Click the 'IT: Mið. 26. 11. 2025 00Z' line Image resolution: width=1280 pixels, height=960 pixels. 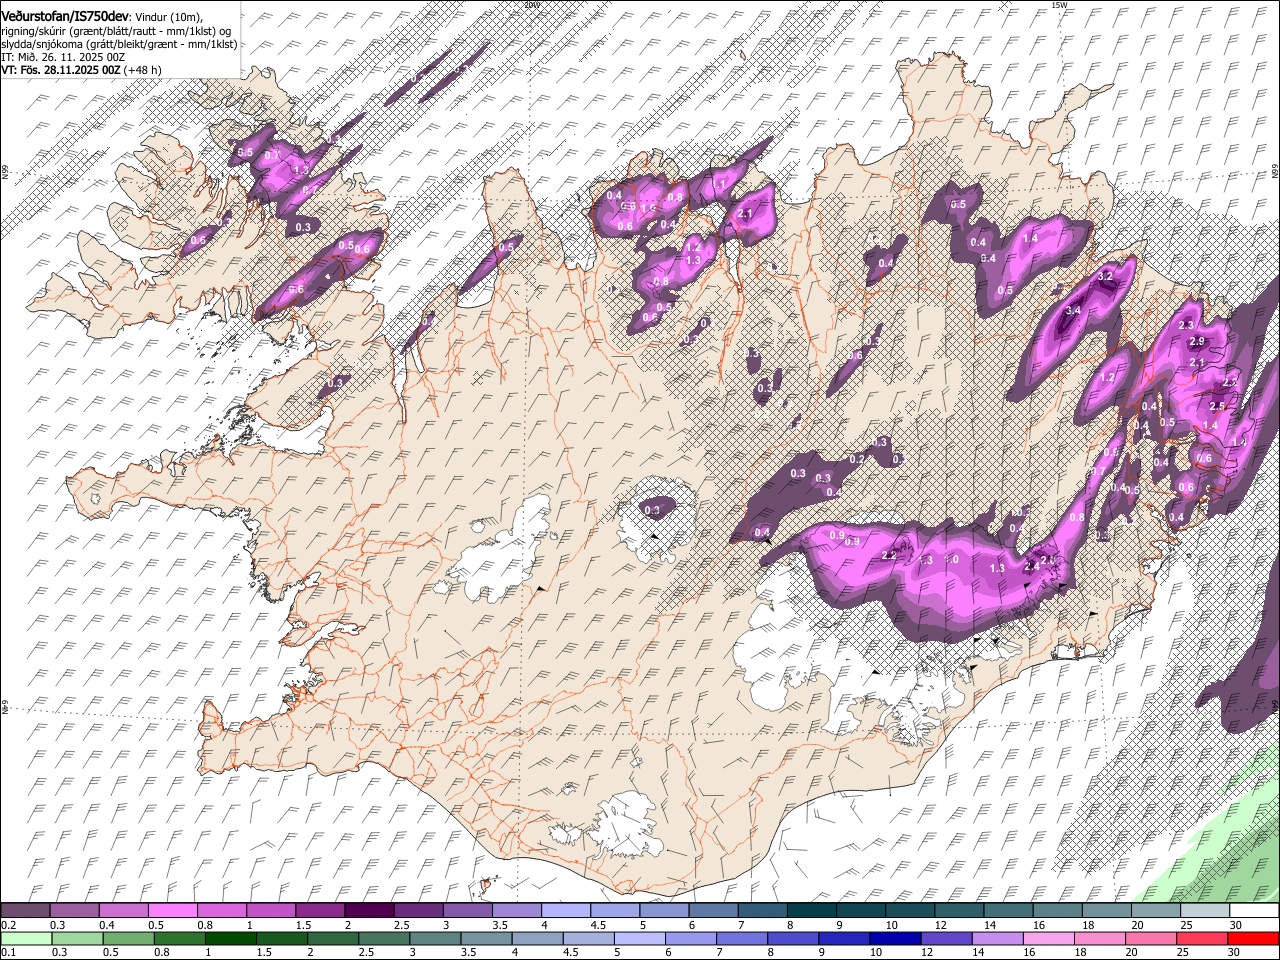tap(63, 57)
